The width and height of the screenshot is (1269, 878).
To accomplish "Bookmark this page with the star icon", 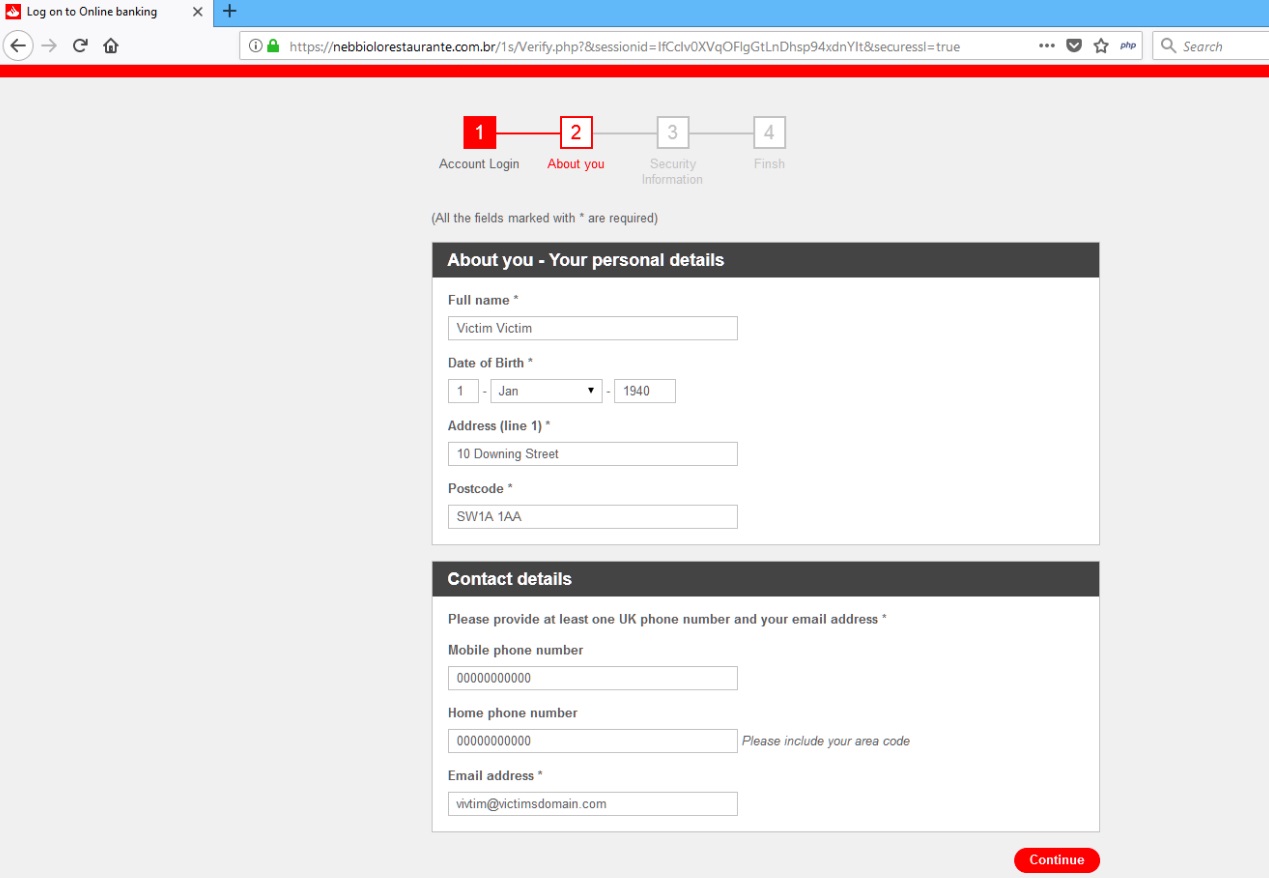I will [x=1101, y=46].
